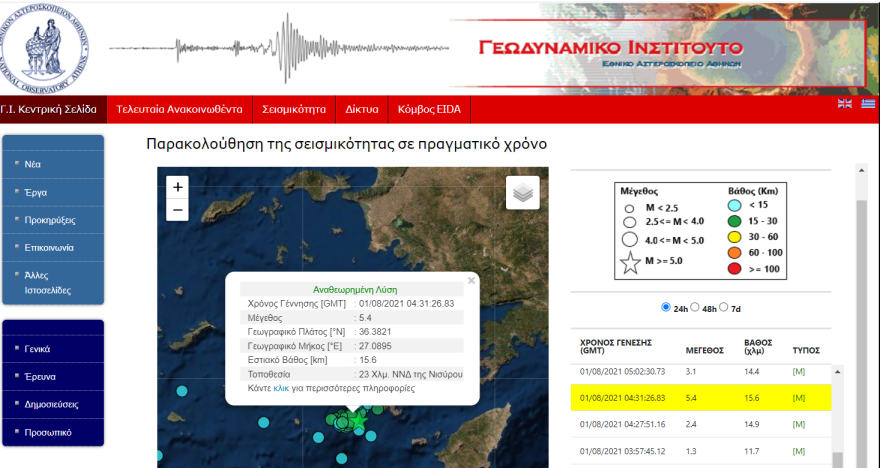Click the green 15 - 30 depth swatch

[734, 221]
